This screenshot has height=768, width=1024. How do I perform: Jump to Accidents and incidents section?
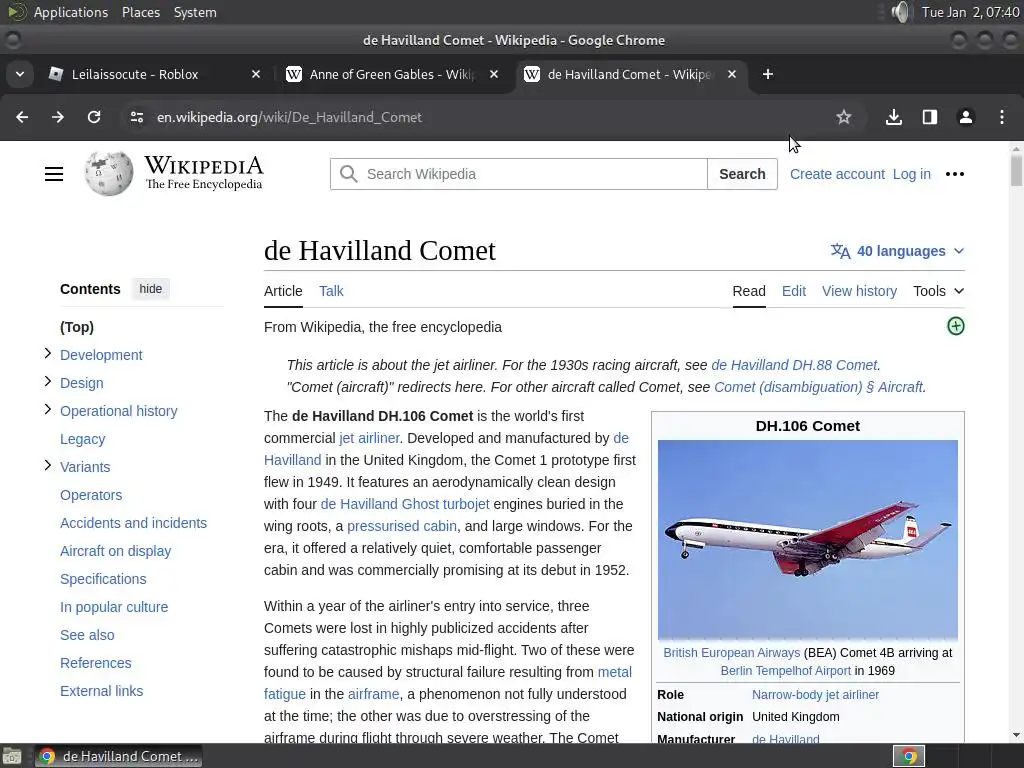(x=133, y=523)
